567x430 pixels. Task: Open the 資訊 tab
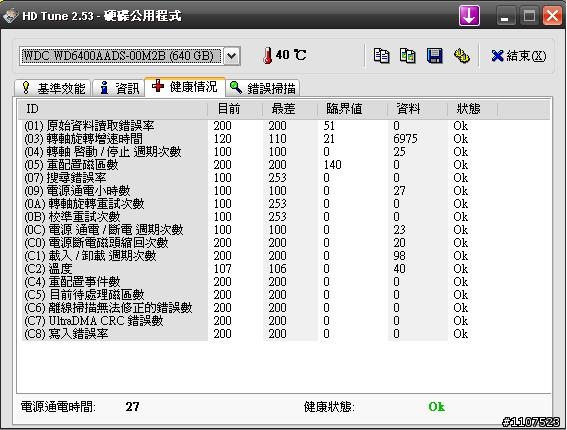click(x=119, y=88)
